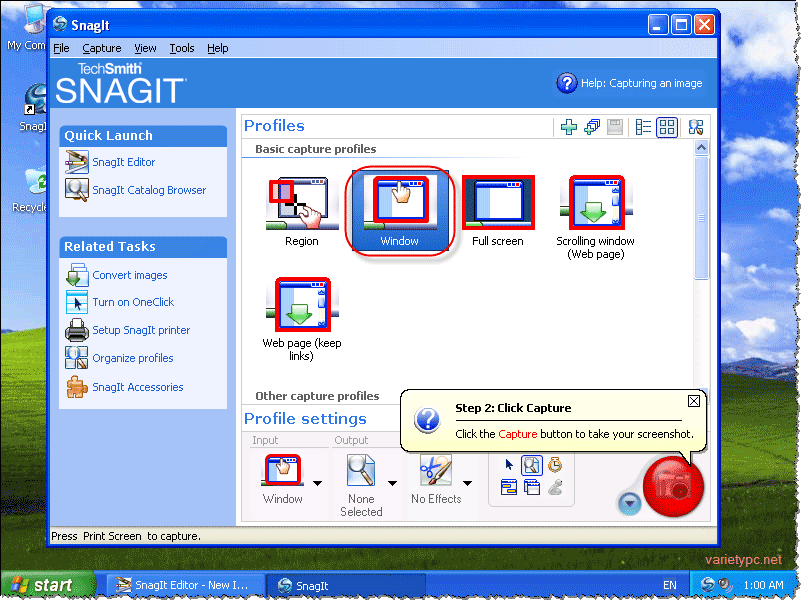Switch to SnagIt Editor taskbar button
The image size is (801, 600).
[x=185, y=585]
